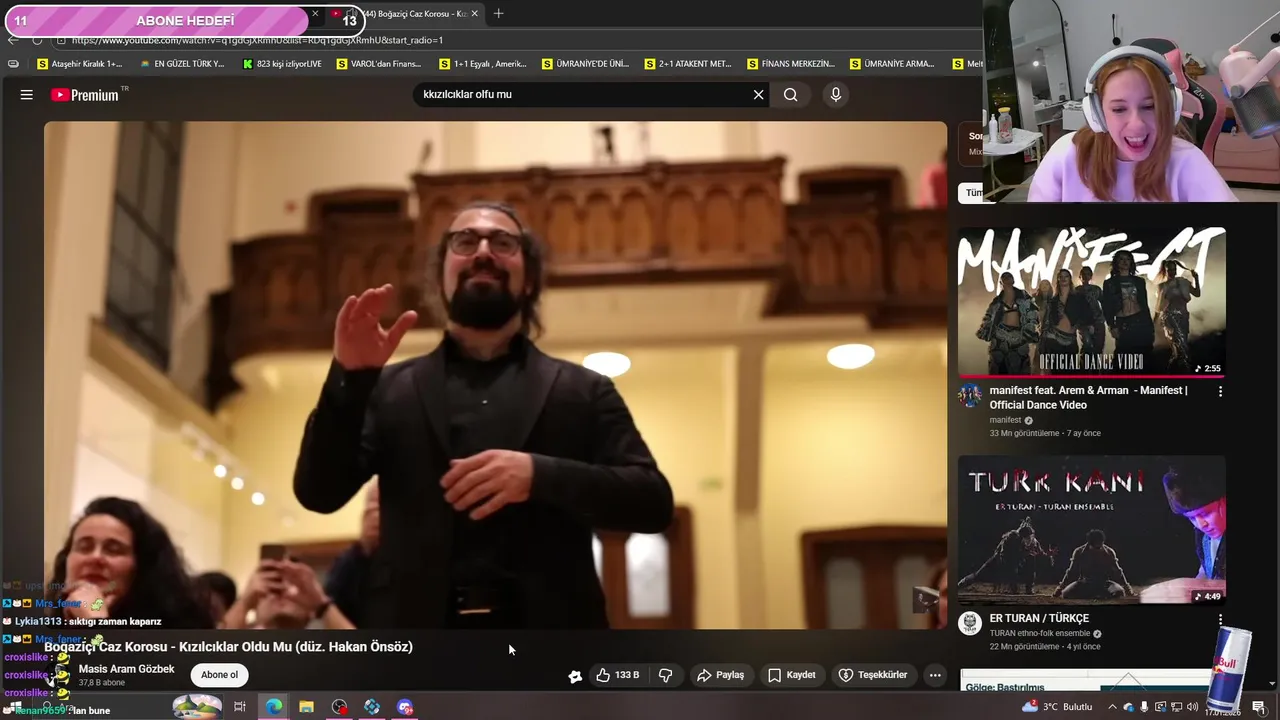Open the Discord taskbar icon
Viewport: 1280px width, 720px height.
[x=405, y=707]
